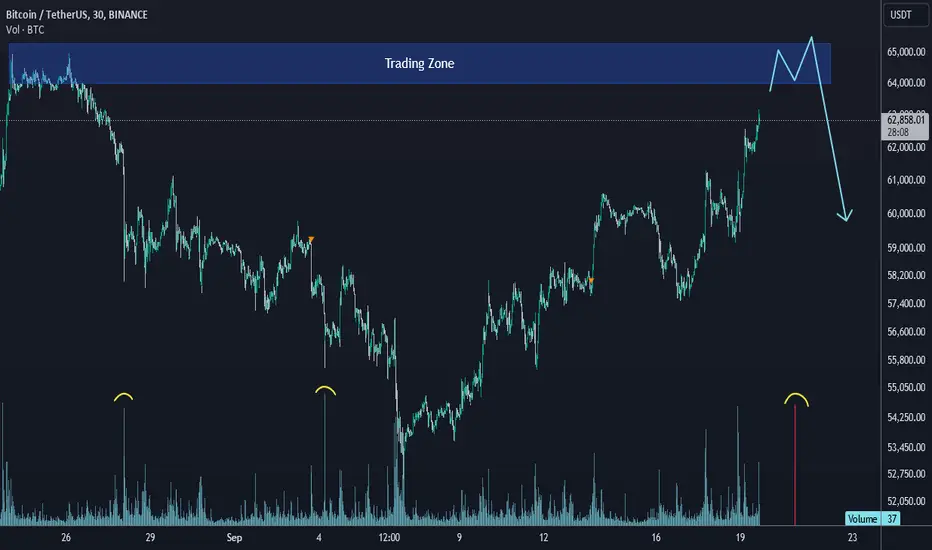Image resolution: width=932 pixels, height=550 pixels.
Task: Select the blue zigzag peak above Trading Zone
Action: pyautogui.click(x=811, y=40)
